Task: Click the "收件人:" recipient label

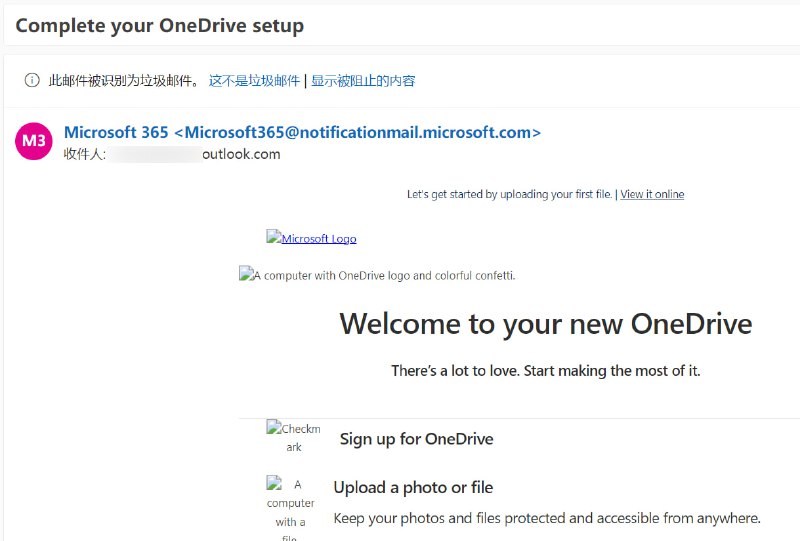Action: click(84, 154)
